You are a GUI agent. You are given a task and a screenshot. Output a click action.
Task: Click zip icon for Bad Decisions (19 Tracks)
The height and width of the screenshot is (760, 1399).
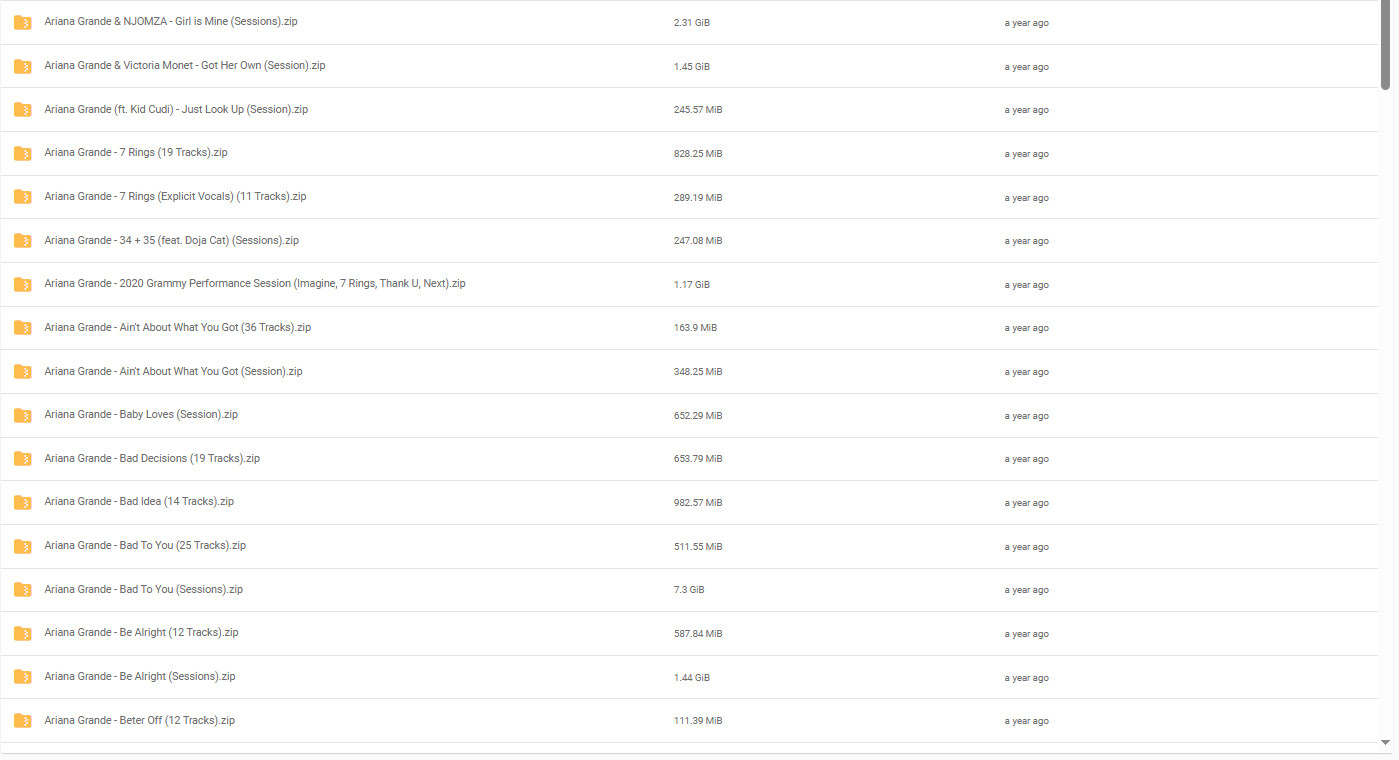(22, 459)
